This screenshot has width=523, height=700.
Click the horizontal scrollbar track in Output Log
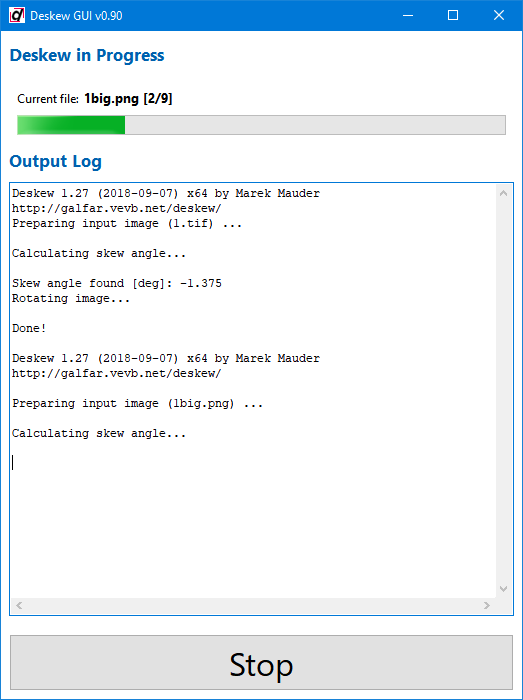[253, 606]
